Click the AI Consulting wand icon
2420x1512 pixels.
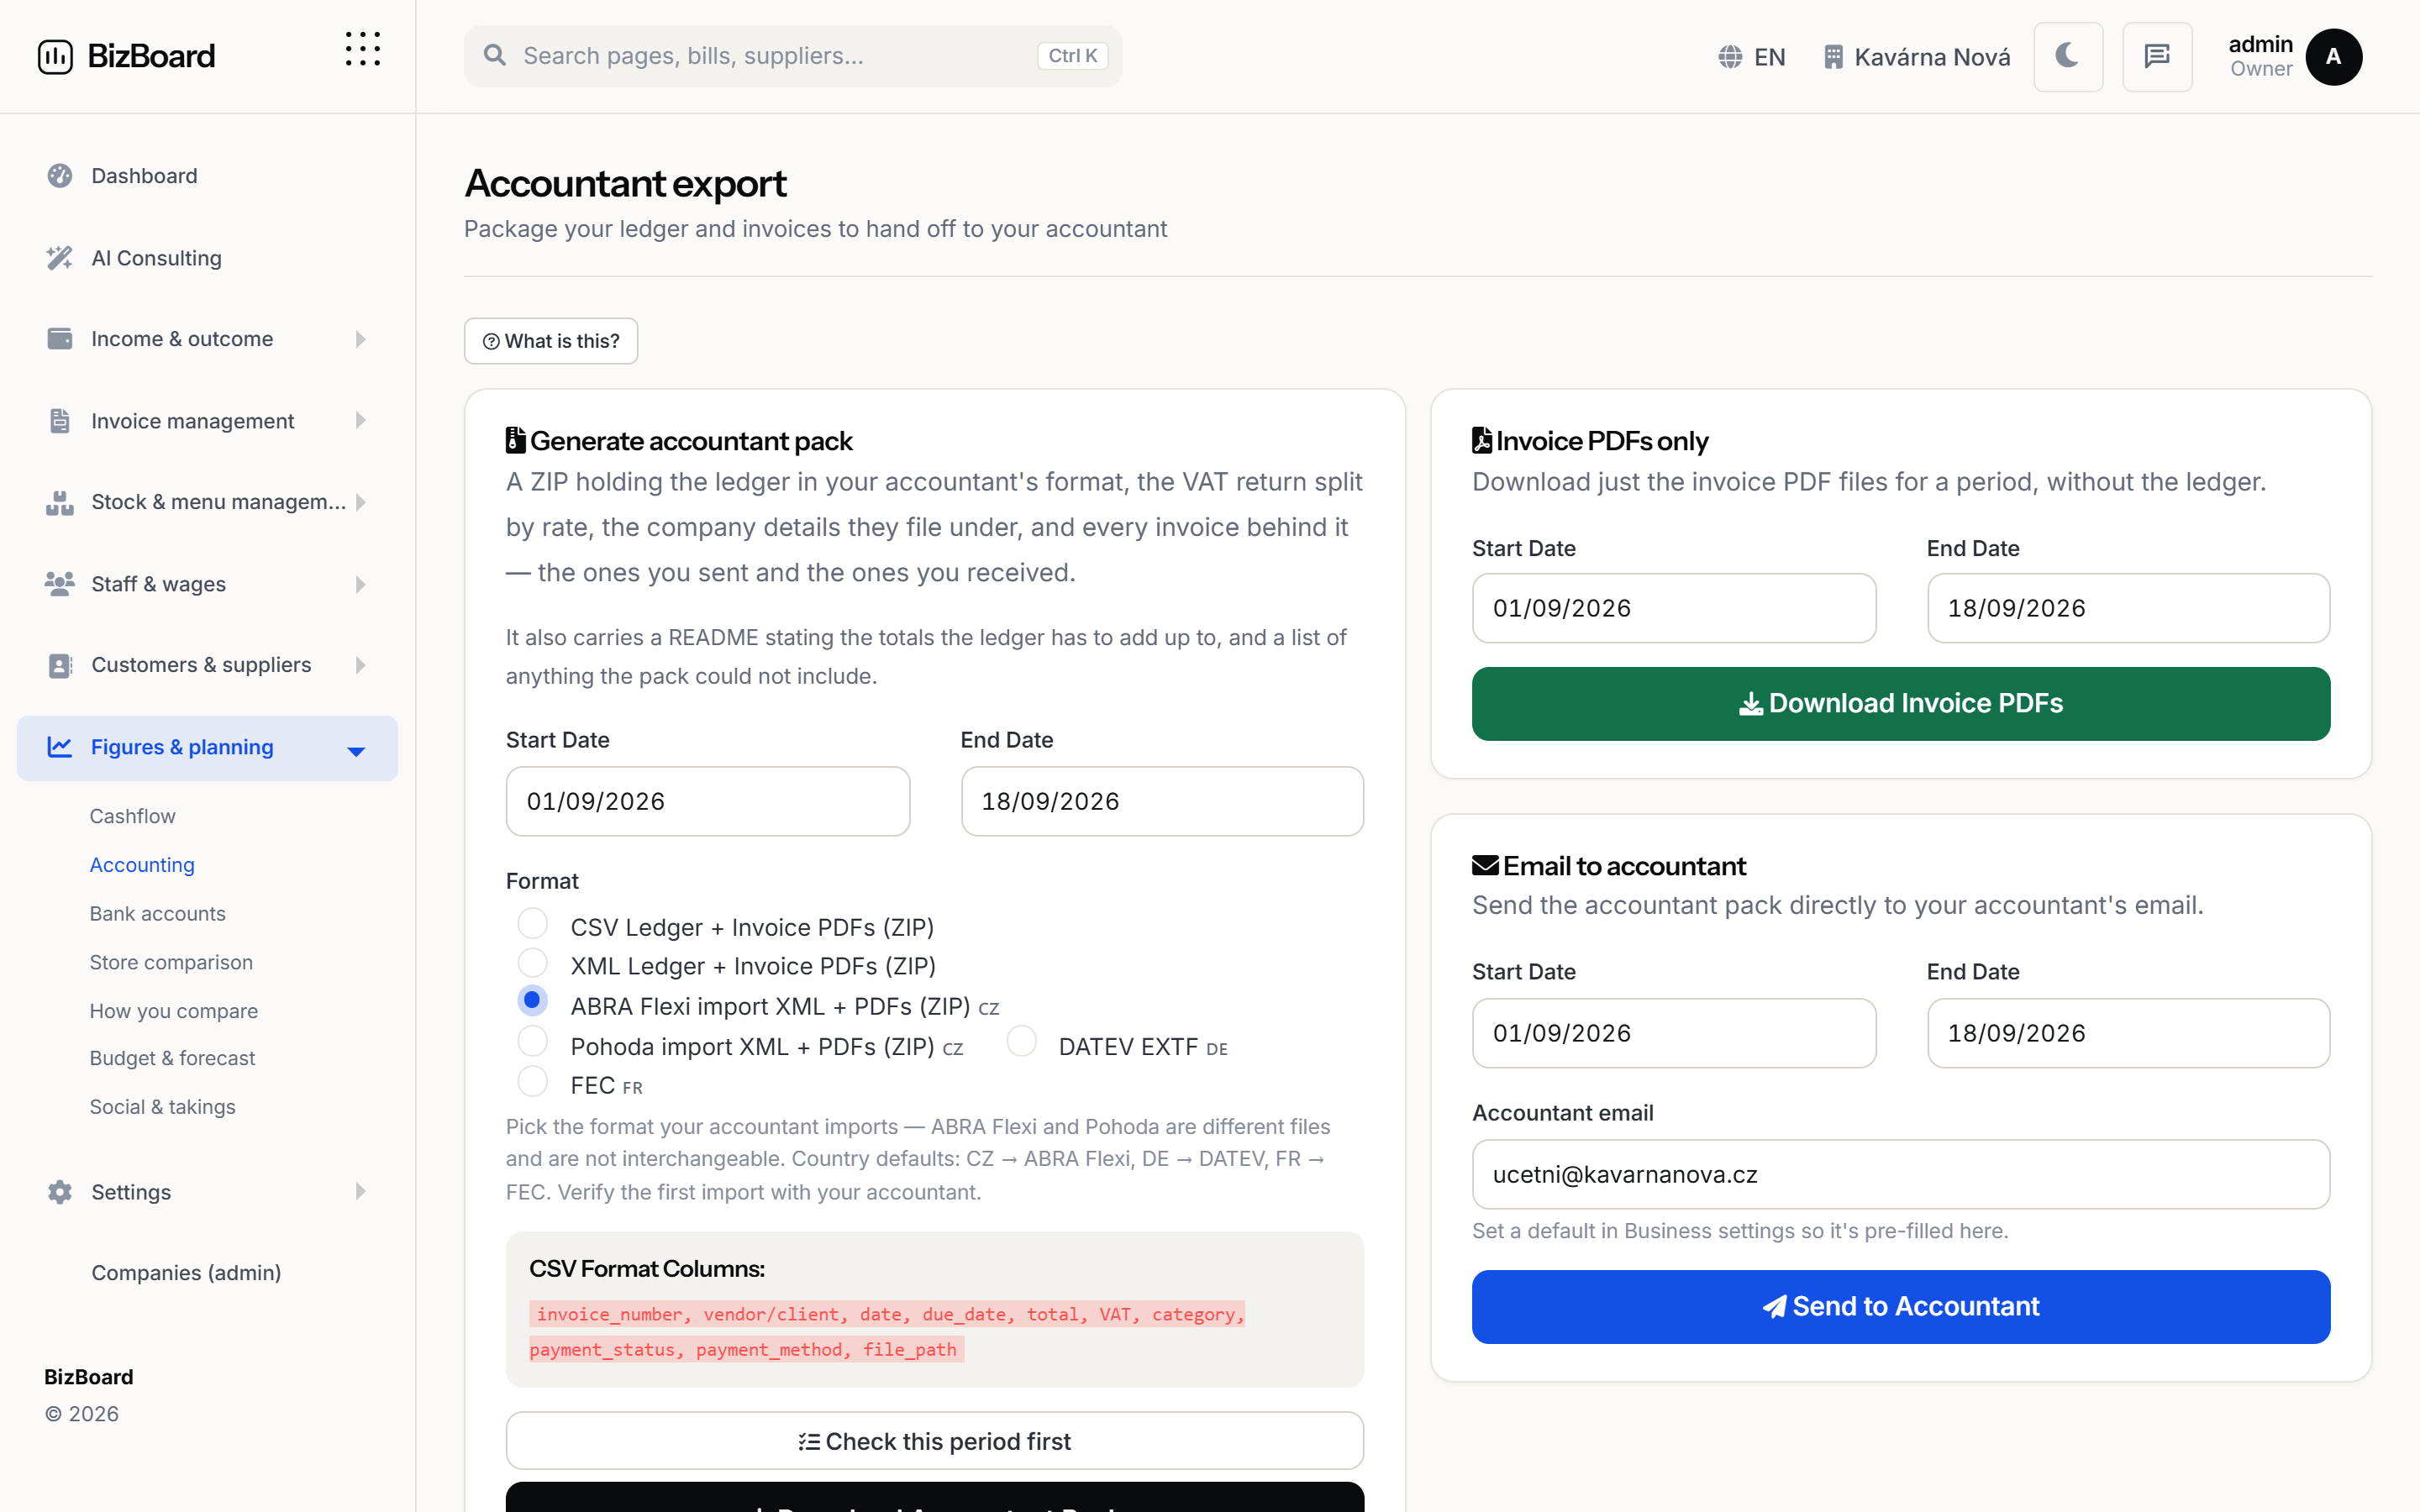(60, 258)
